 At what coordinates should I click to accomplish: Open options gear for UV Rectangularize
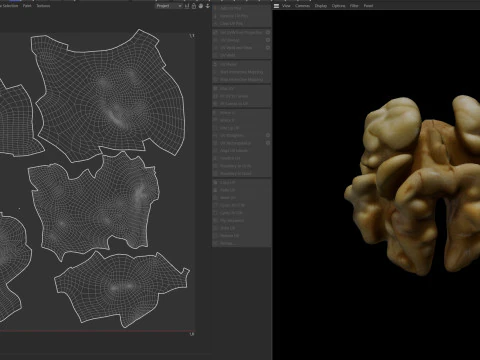point(268,143)
